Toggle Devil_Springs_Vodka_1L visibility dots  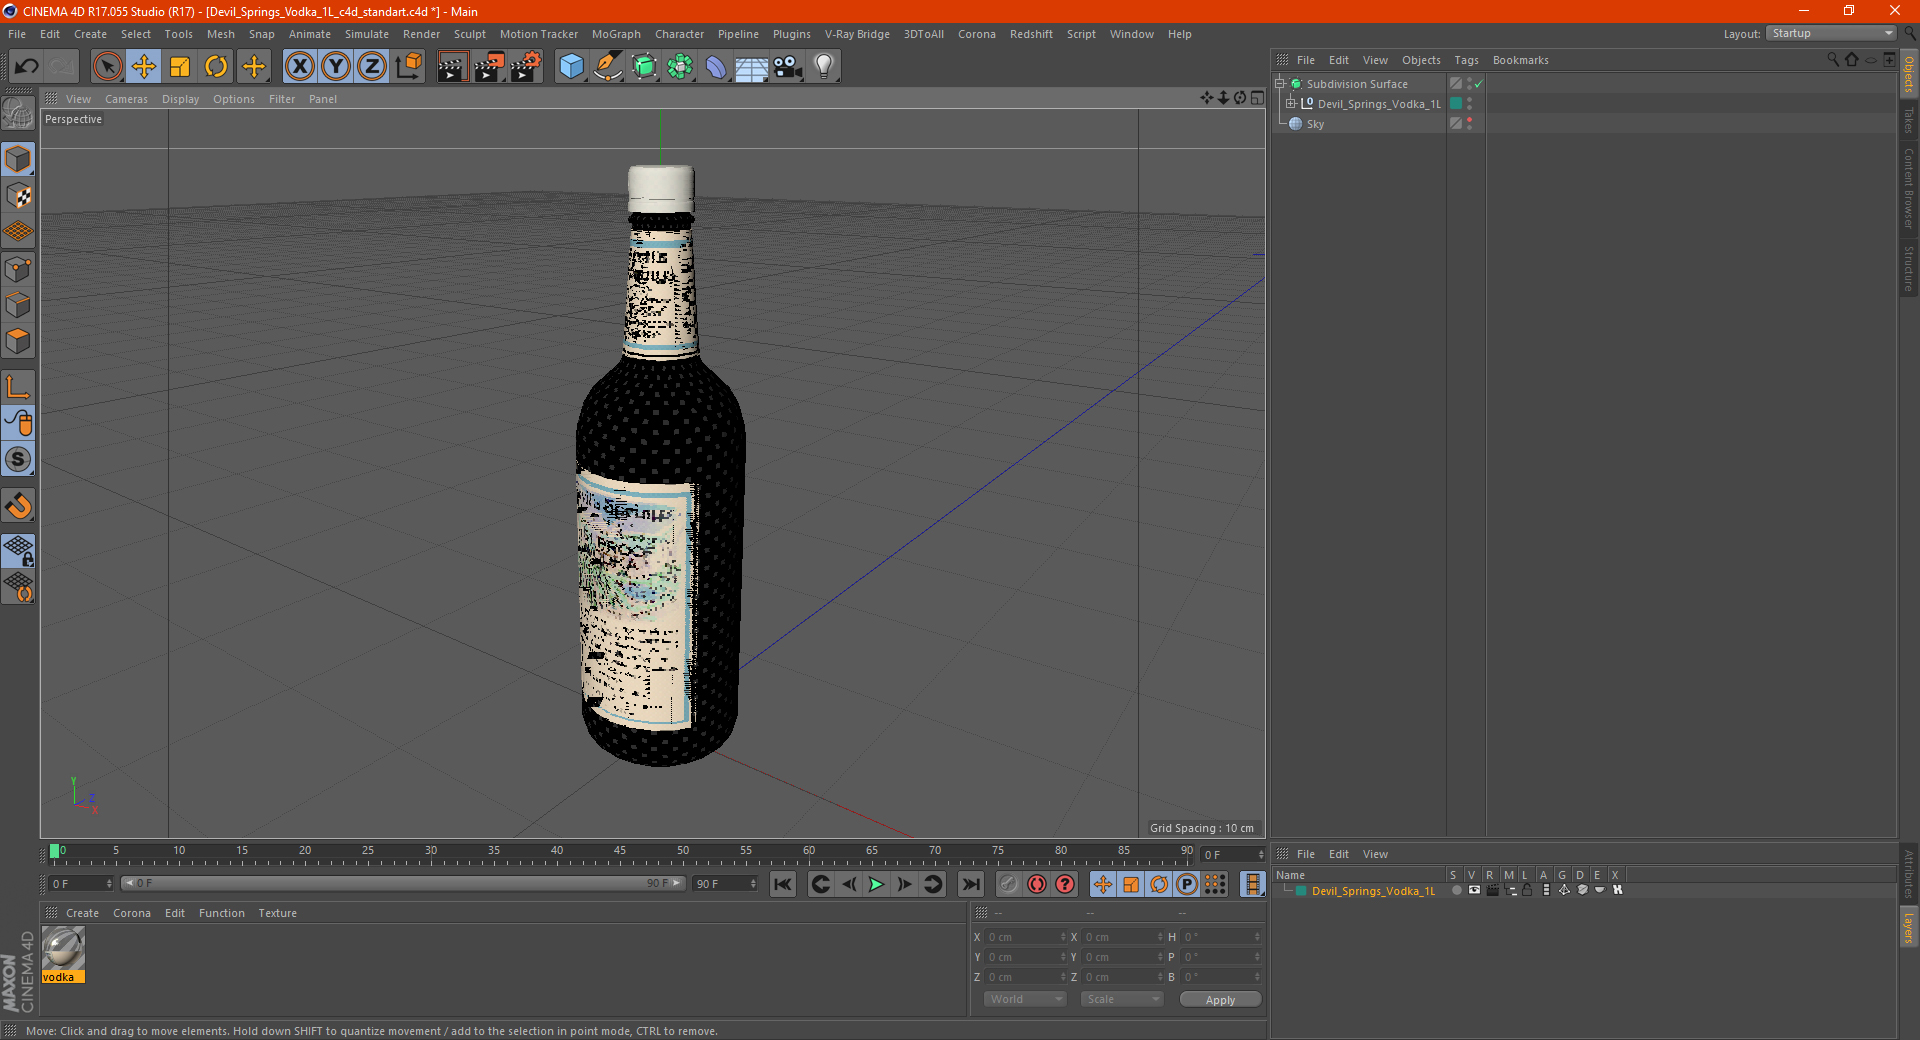coord(1469,104)
